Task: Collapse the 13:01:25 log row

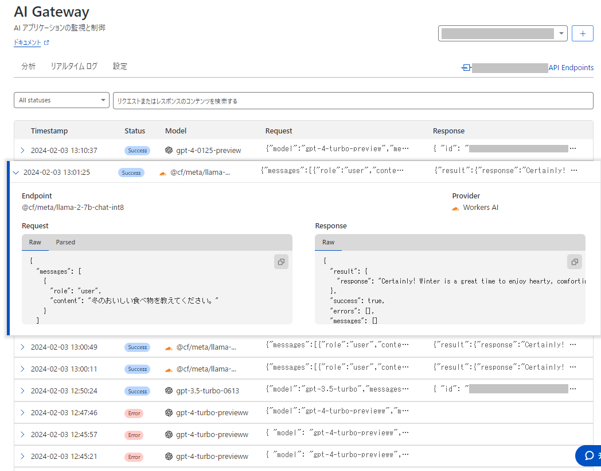Action: pos(16,172)
